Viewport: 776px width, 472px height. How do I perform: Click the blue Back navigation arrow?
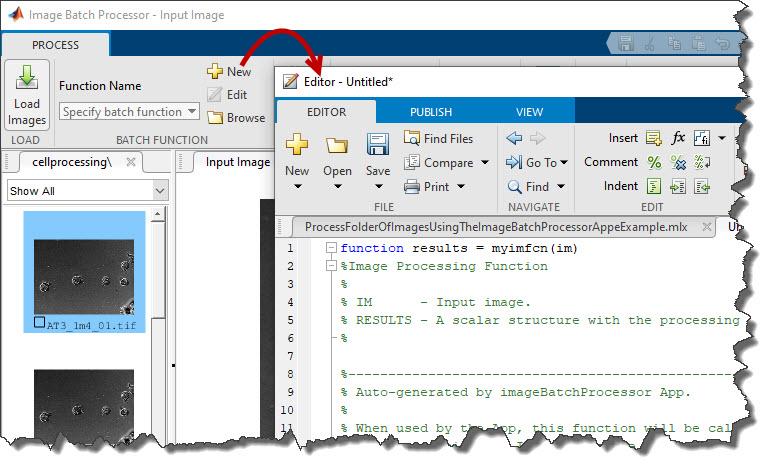(x=514, y=138)
